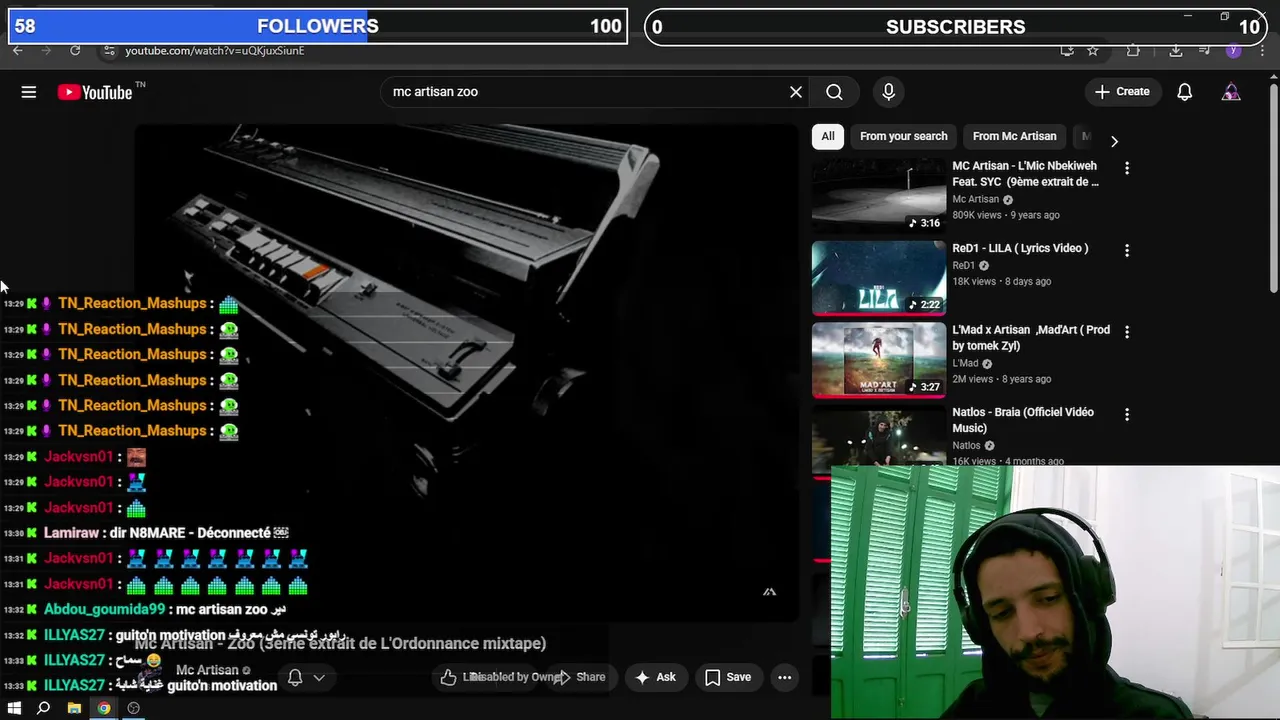
Task: Open more options for Natlos Braia video
Action: [x=1127, y=414]
